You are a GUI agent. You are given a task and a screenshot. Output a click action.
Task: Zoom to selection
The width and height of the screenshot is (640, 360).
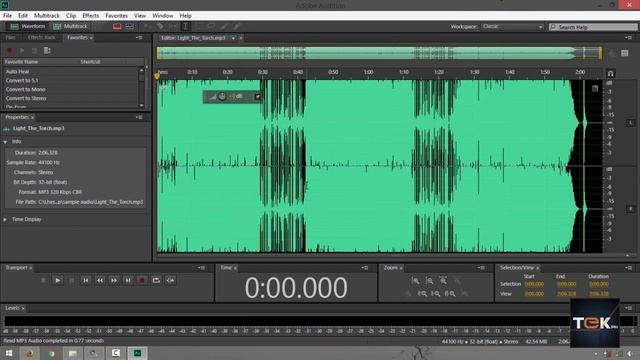coord(450,293)
